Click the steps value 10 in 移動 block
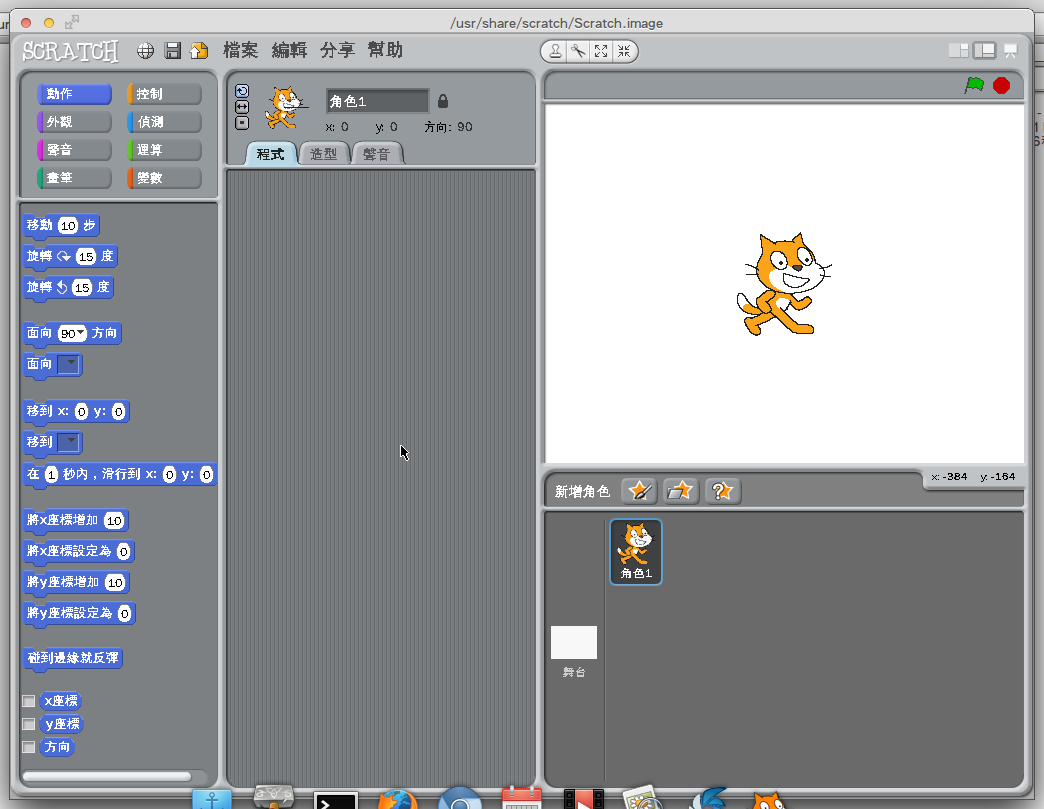The width and height of the screenshot is (1044, 809). [68, 226]
